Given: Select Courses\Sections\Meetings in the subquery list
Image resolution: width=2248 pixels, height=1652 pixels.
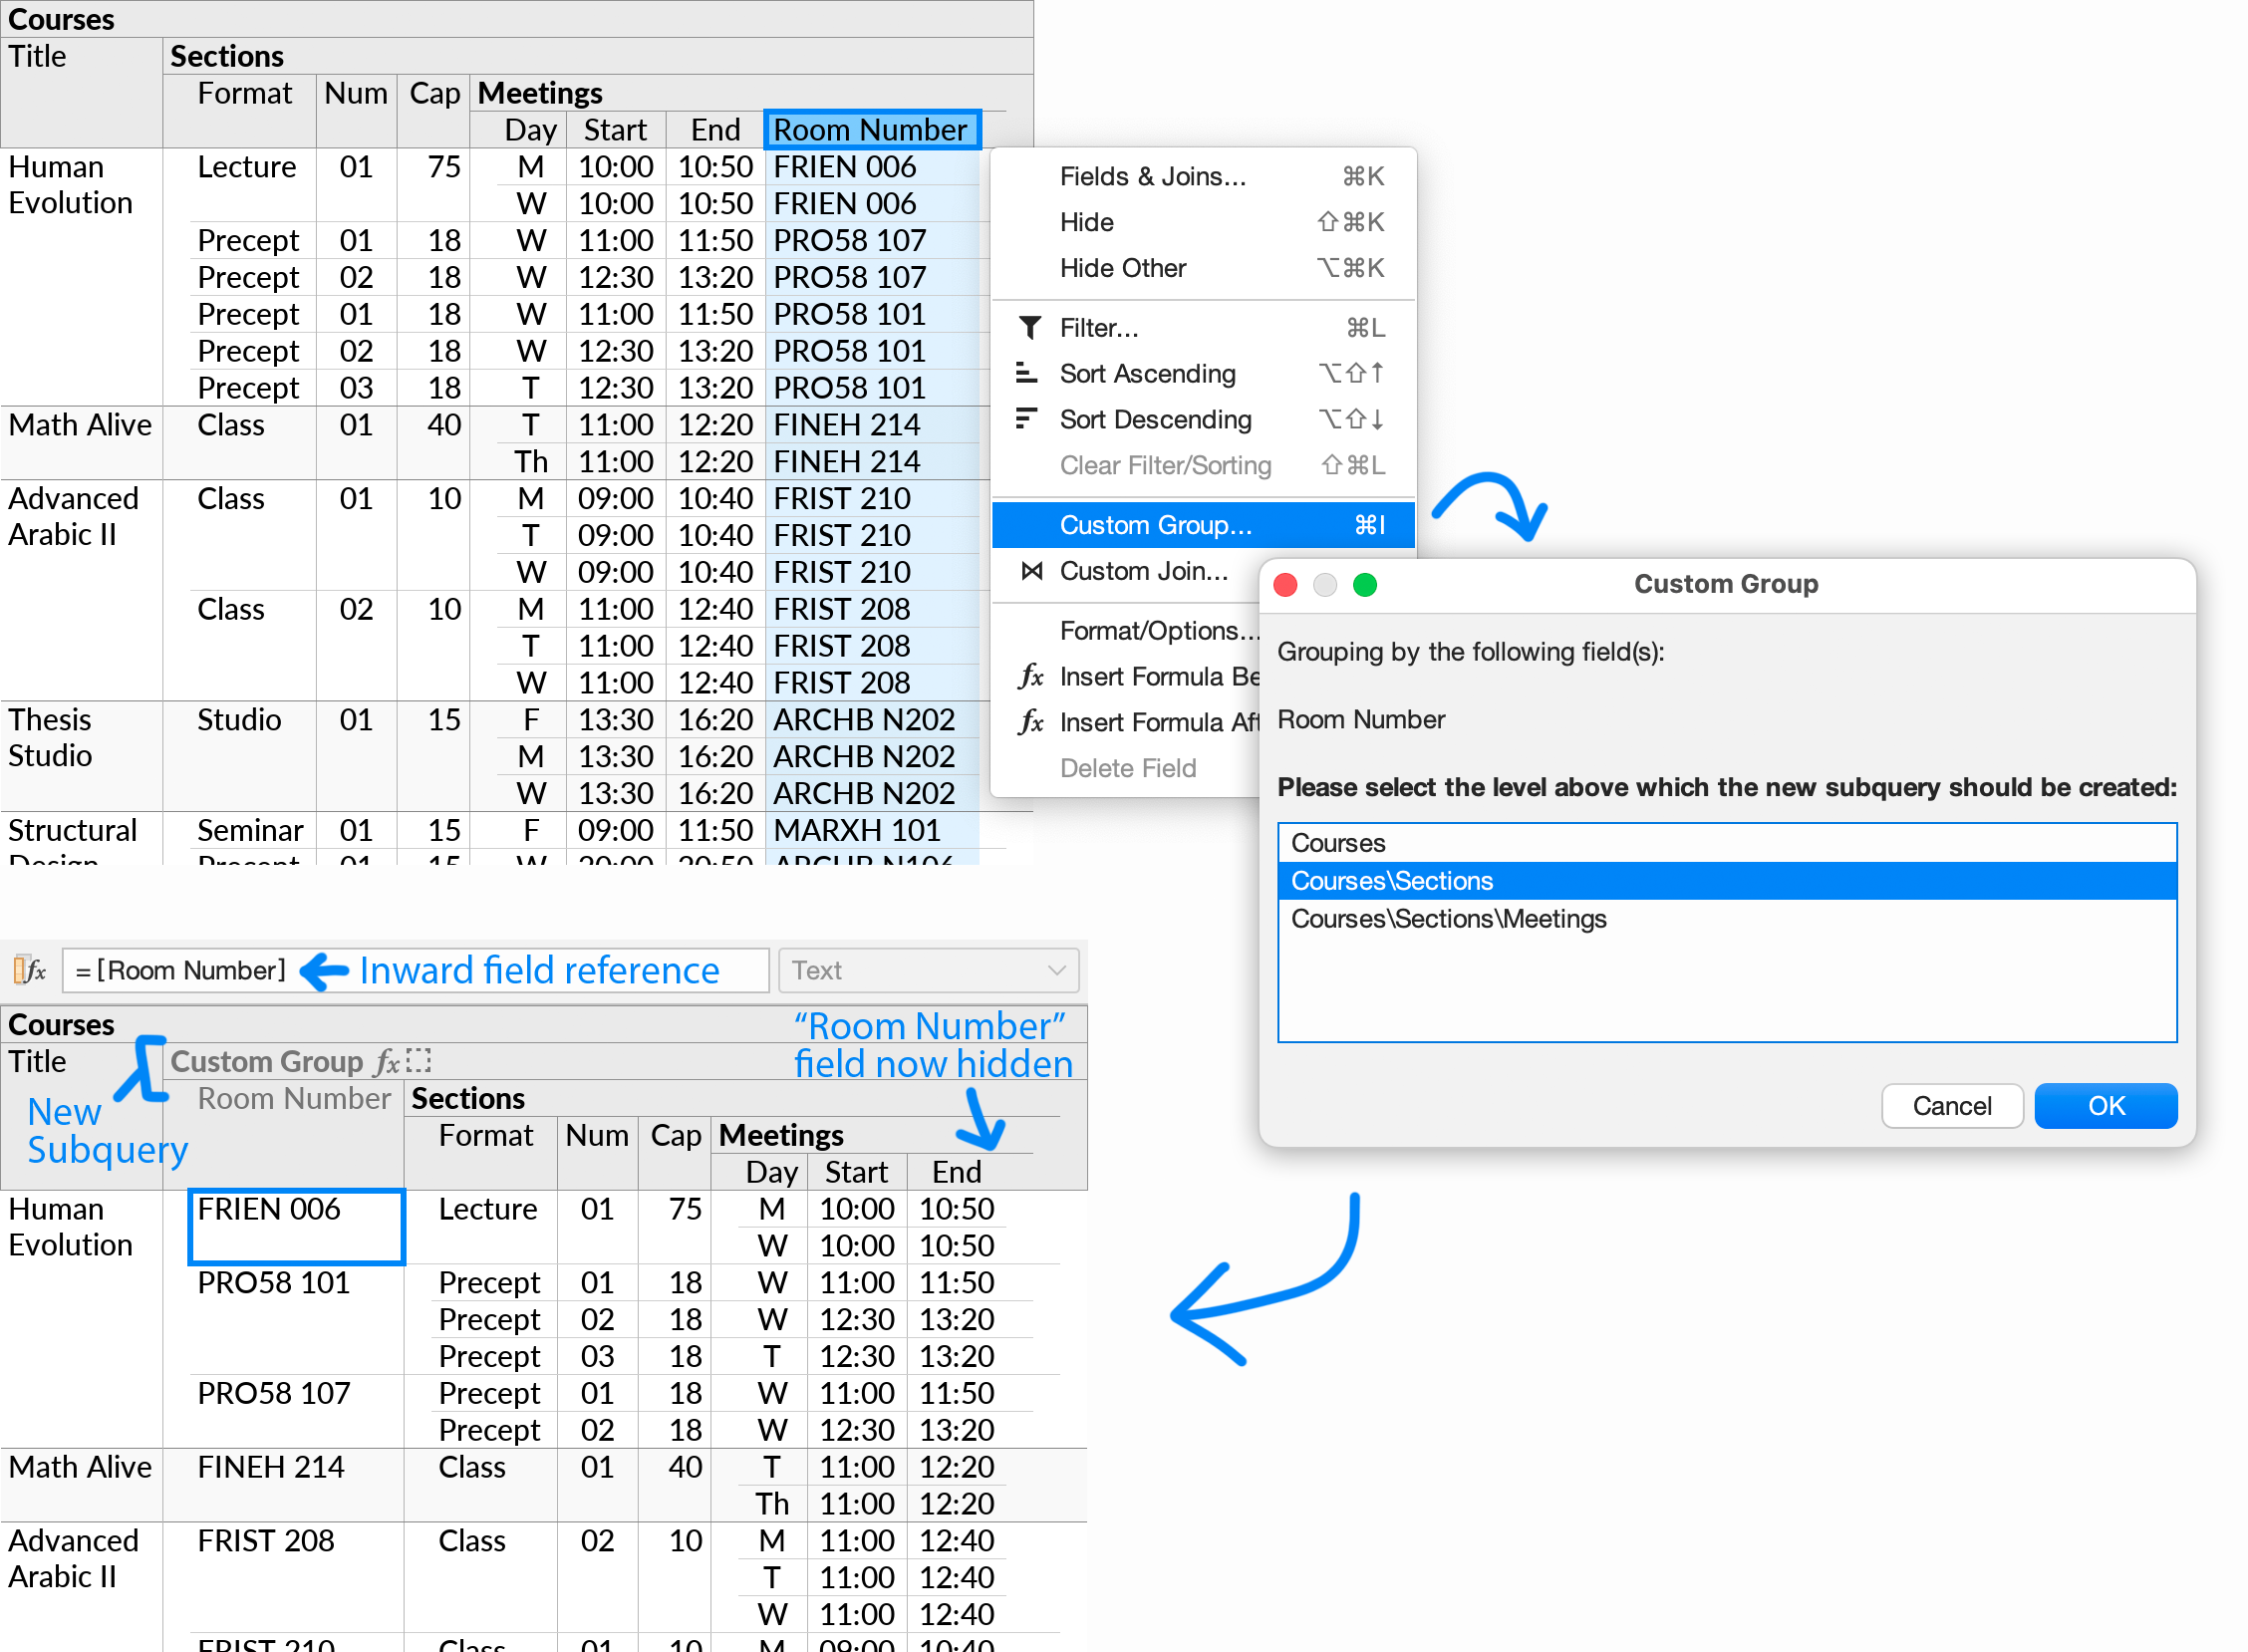Looking at the screenshot, I should [x=1449, y=918].
